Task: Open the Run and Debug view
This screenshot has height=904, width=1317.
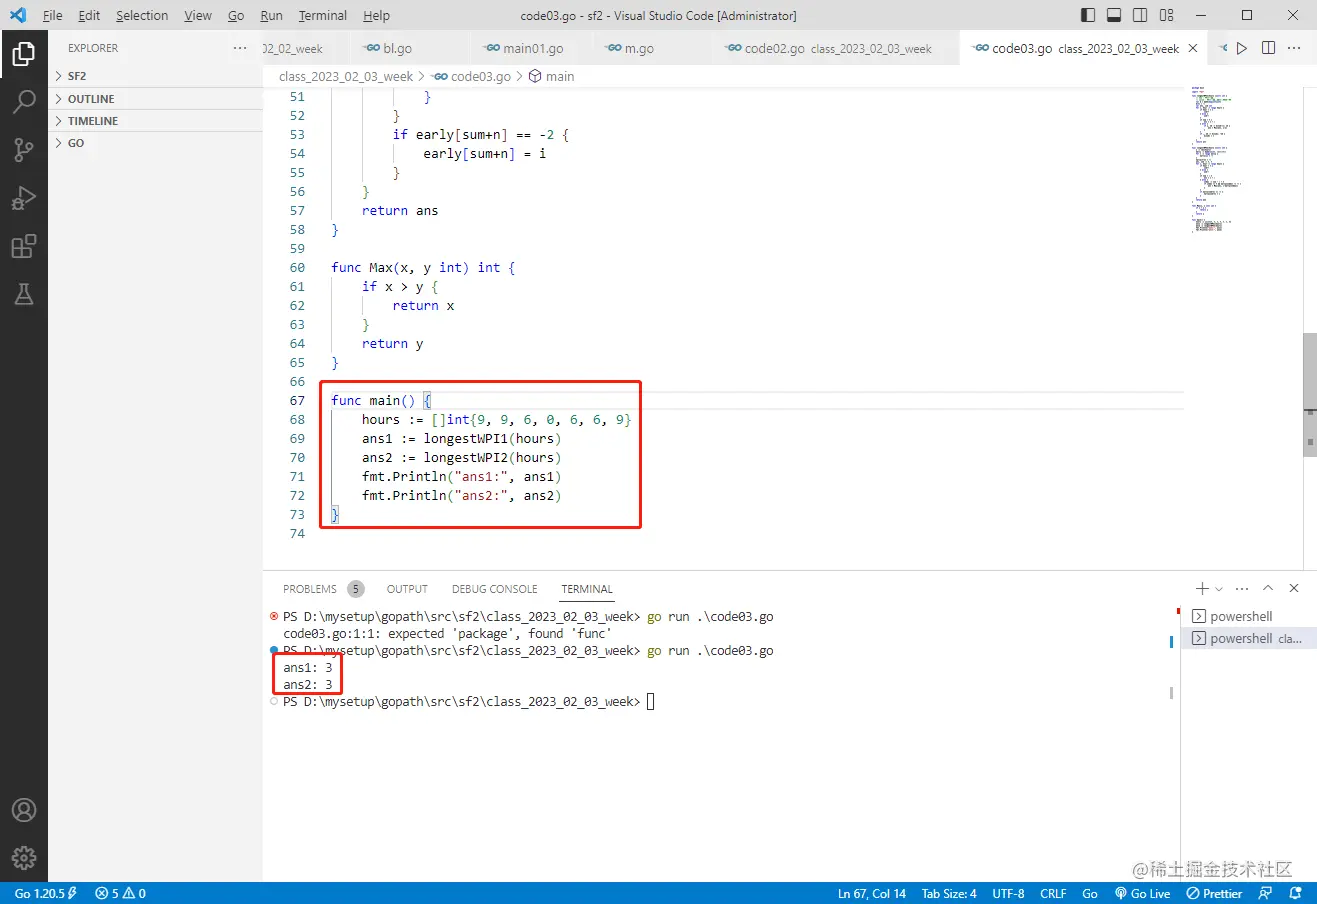Action: click(x=24, y=198)
